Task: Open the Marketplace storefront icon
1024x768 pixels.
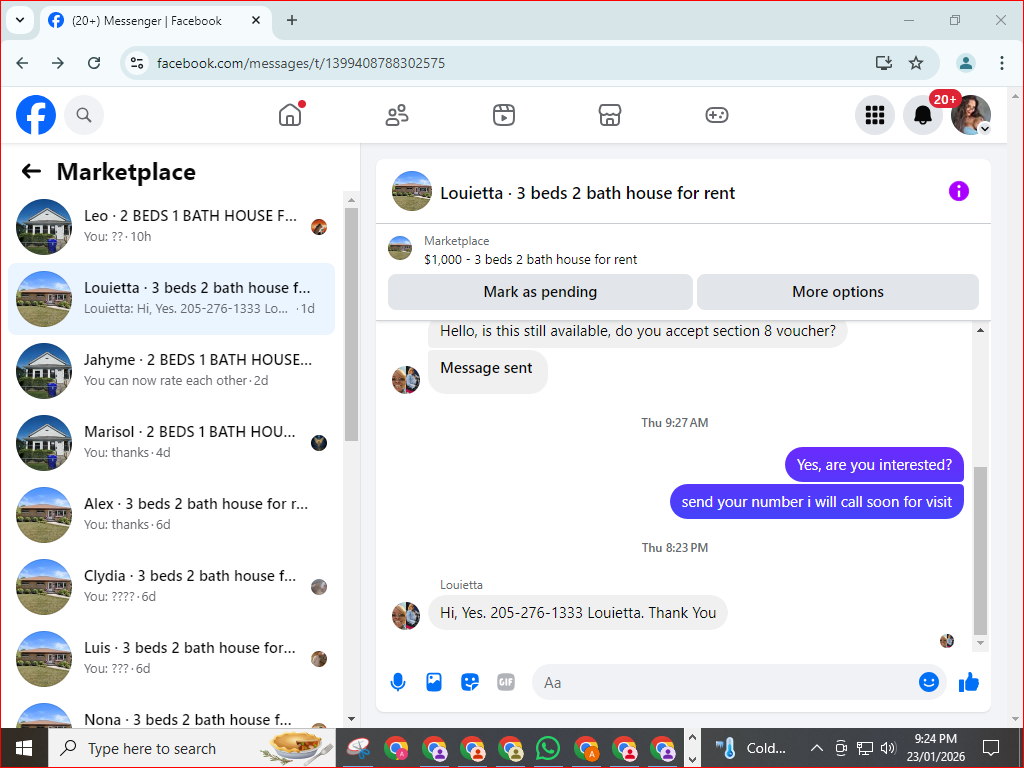Action: 610,115
